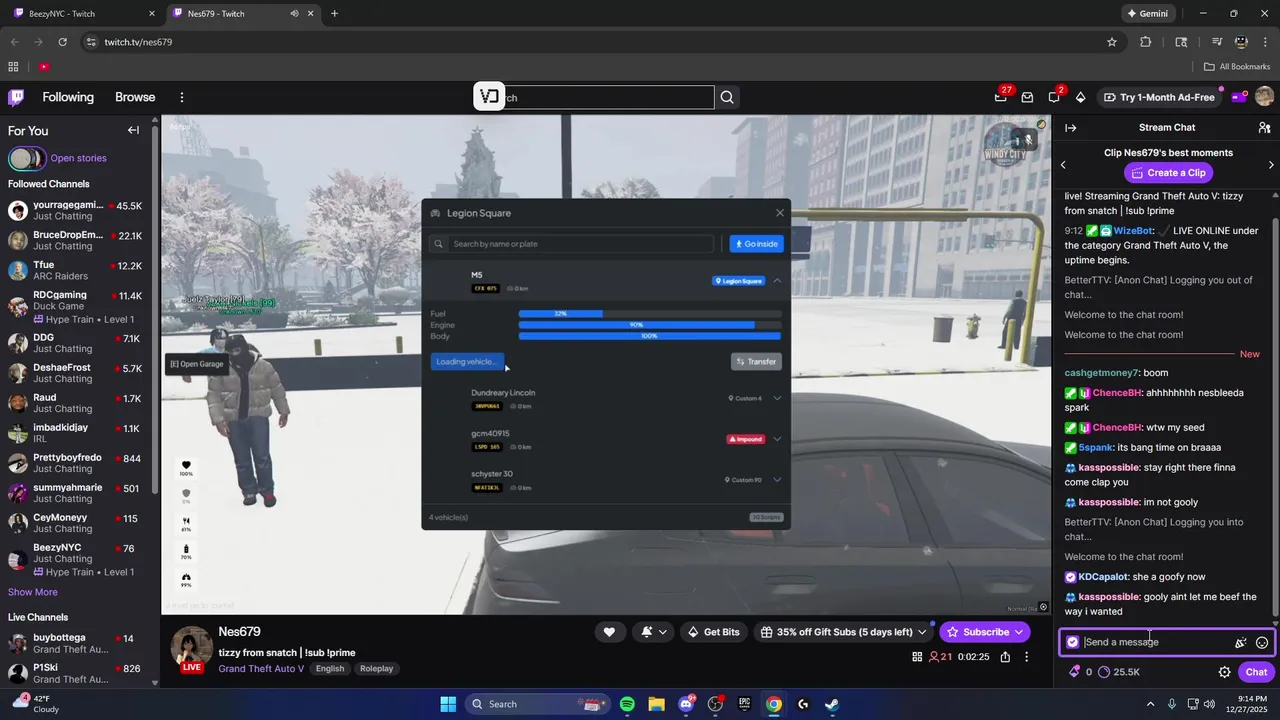Collapse the For You sidebar
Image resolution: width=1280 pixels, height=720 pixels.
pyautogui.click(x=133, y=130)
